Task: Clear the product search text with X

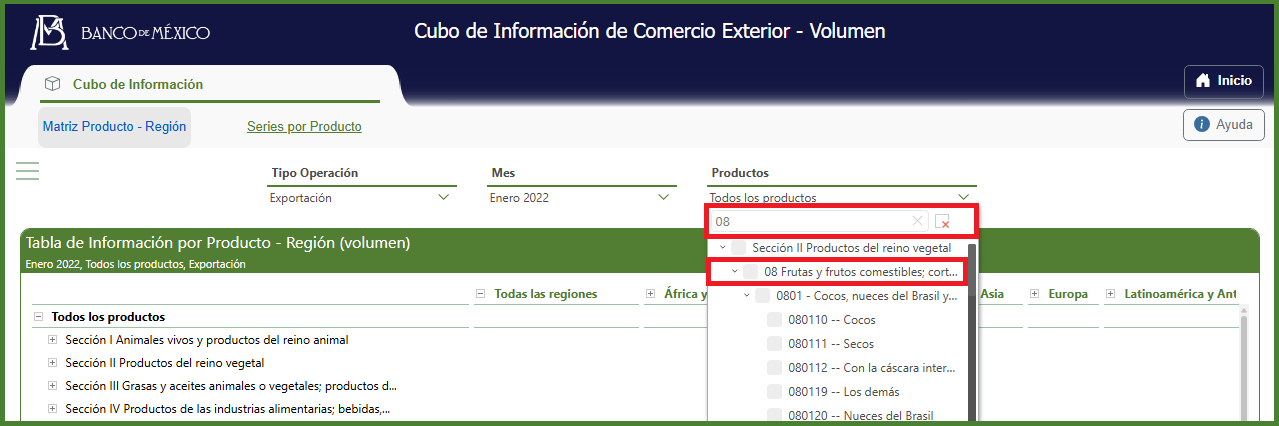Action: pos(918,221)
